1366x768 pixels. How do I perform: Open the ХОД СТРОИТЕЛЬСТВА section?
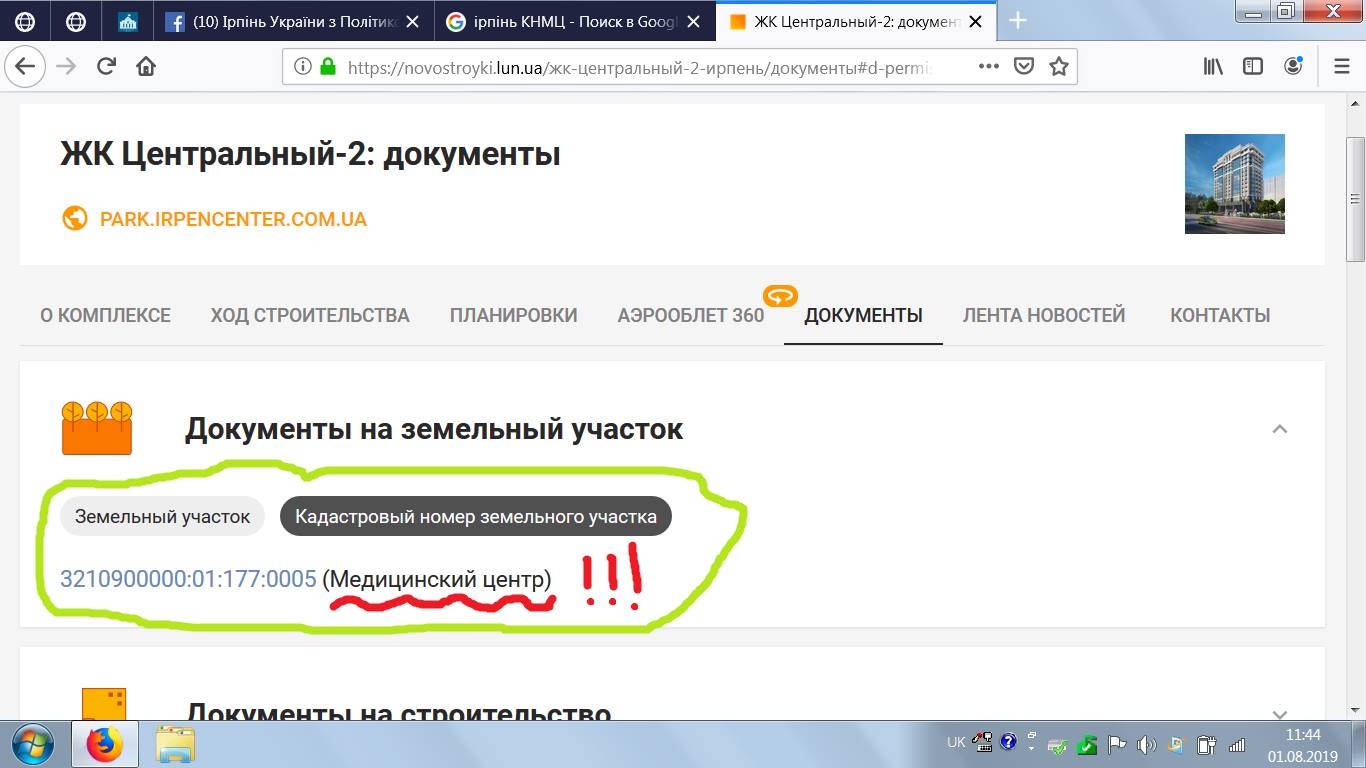310,315
